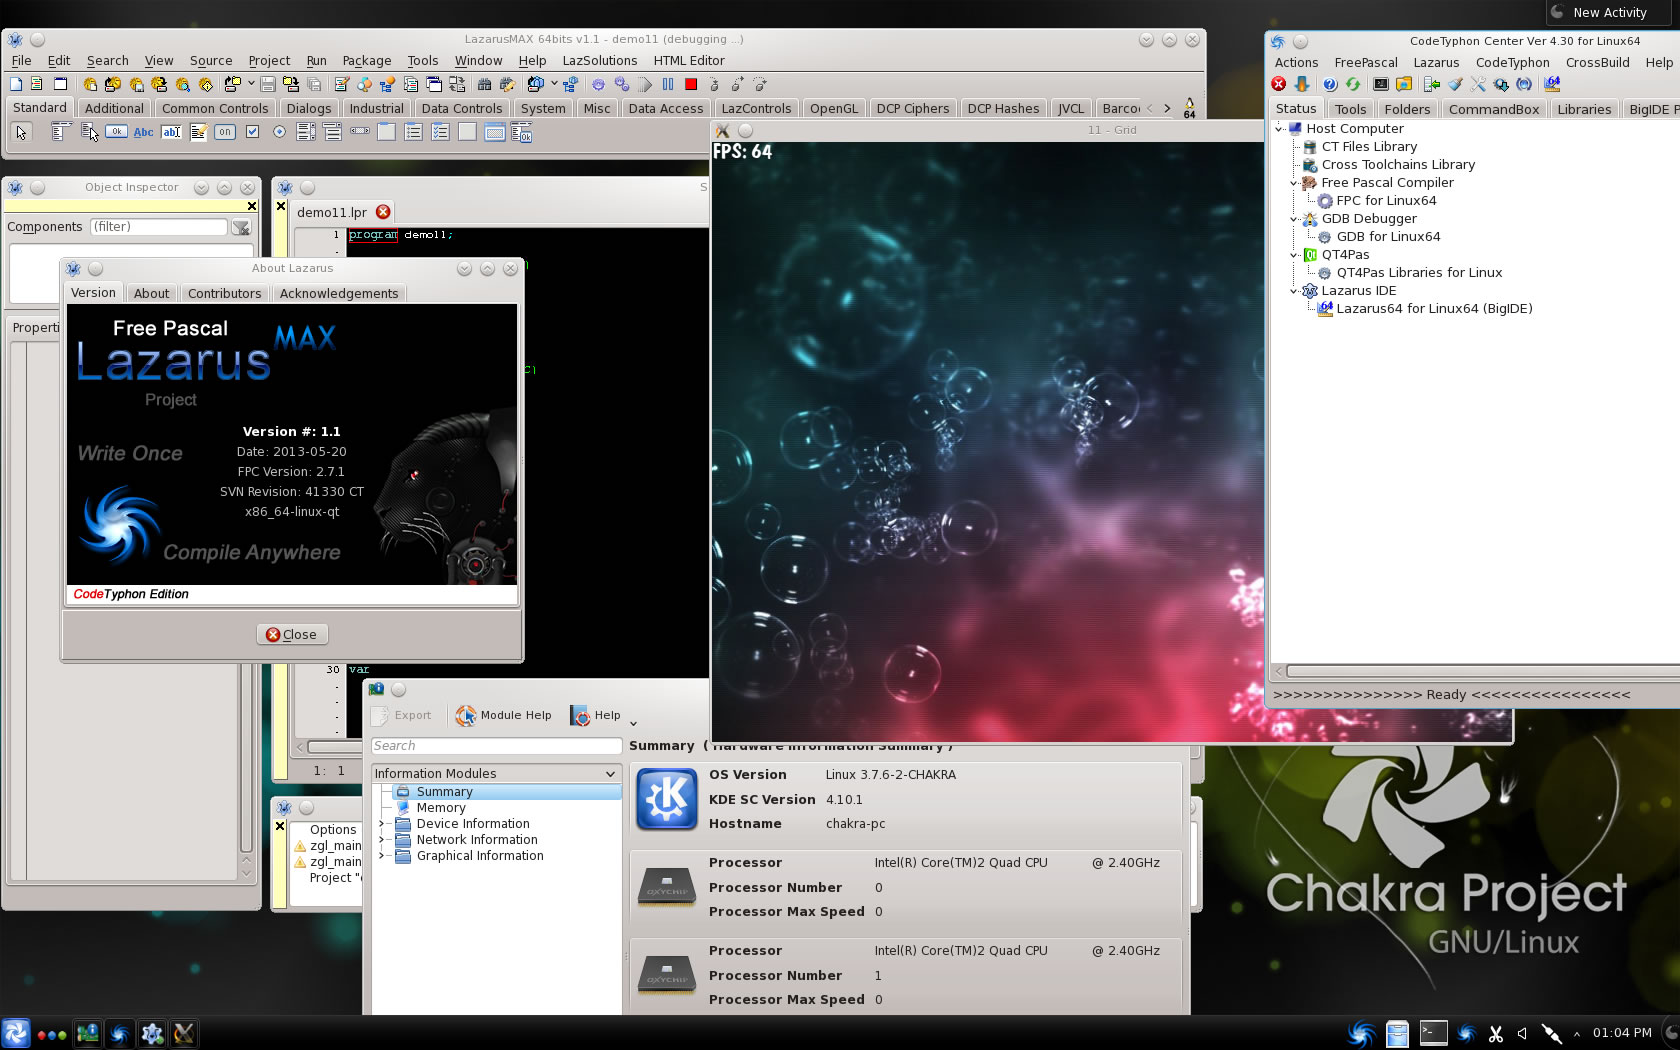Select the TCheckBox component in palette
1680x1050 pixels.
(252, 132)
